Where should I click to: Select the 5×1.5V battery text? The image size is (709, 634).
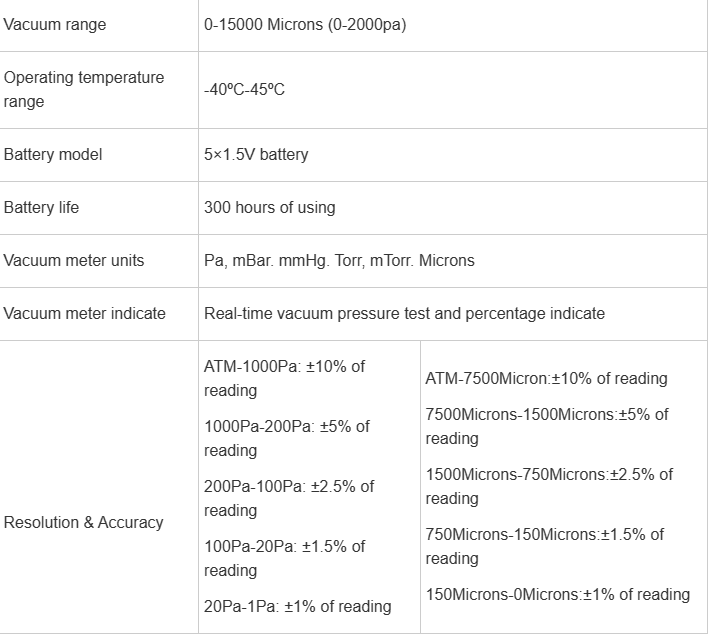[256, 154]
